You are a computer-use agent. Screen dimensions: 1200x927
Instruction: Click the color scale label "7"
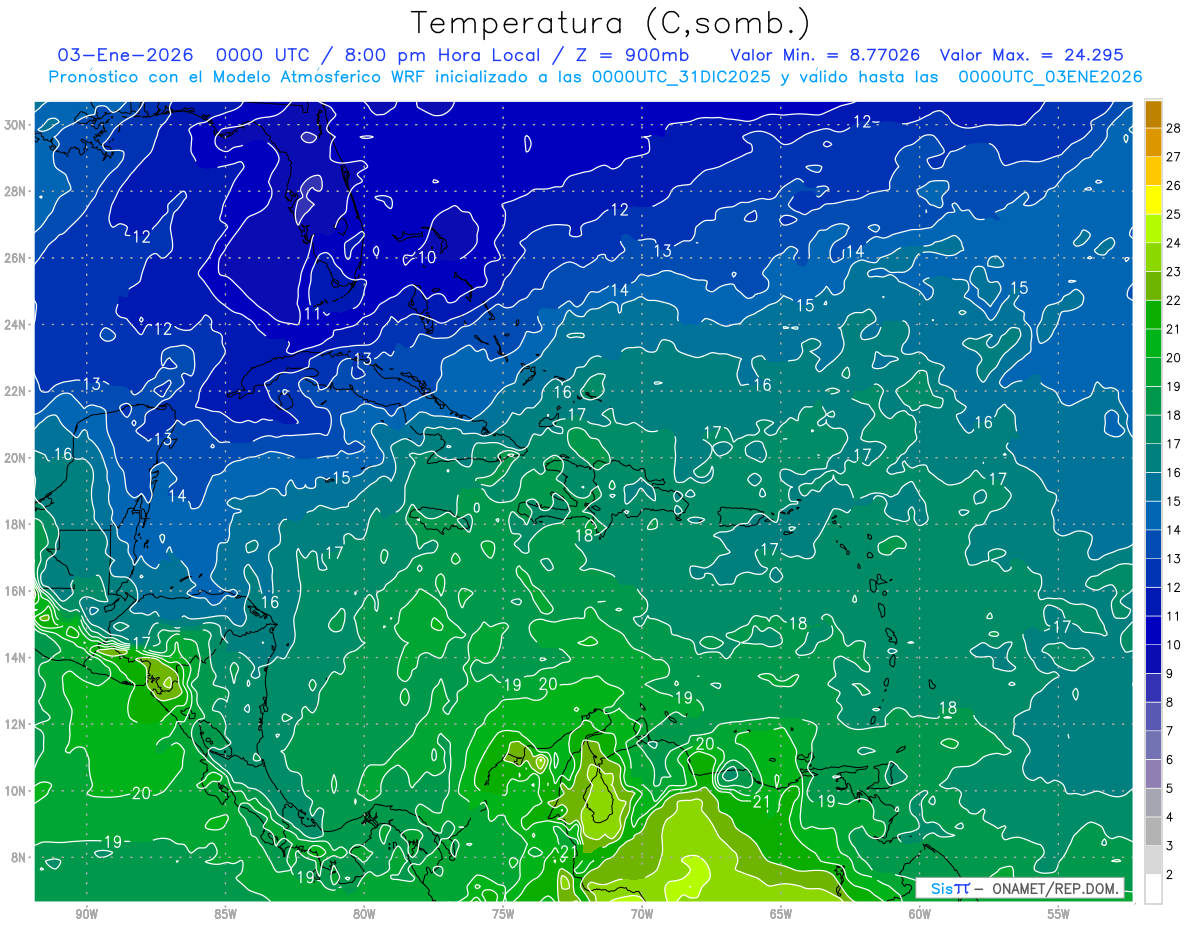coord(1170,731)
